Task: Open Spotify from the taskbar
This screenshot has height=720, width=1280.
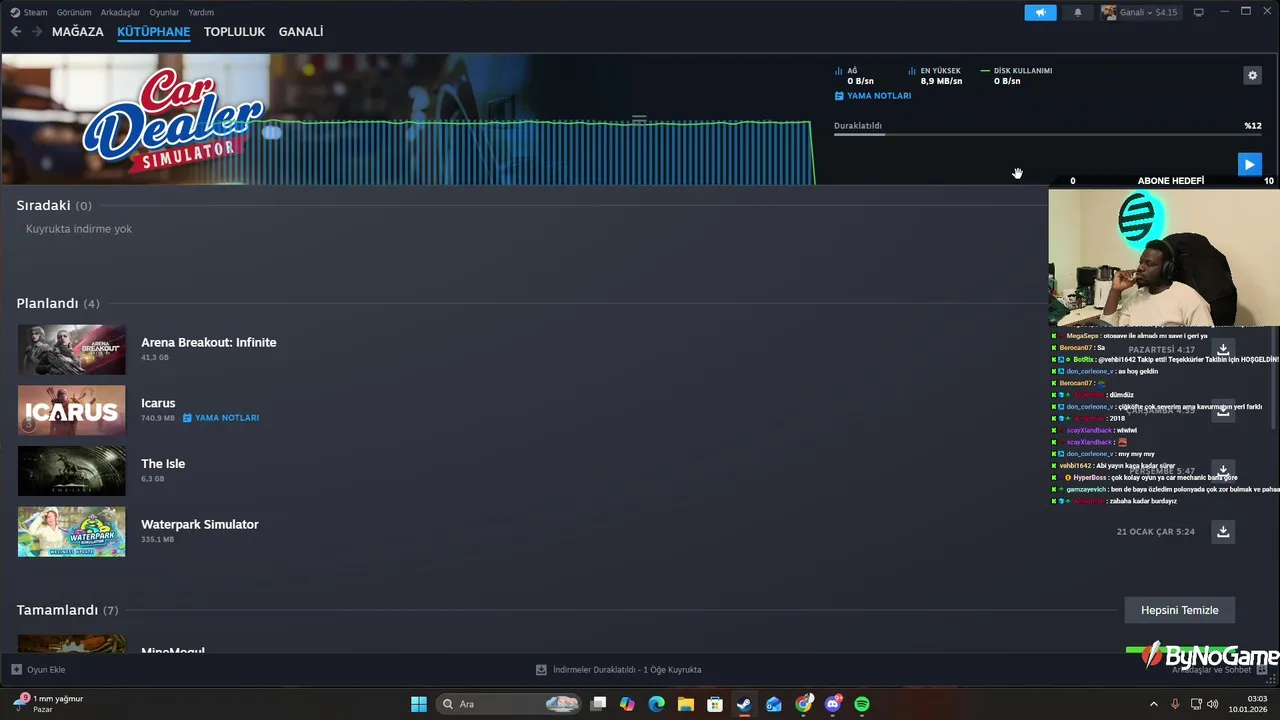Action: coord(862,704)
